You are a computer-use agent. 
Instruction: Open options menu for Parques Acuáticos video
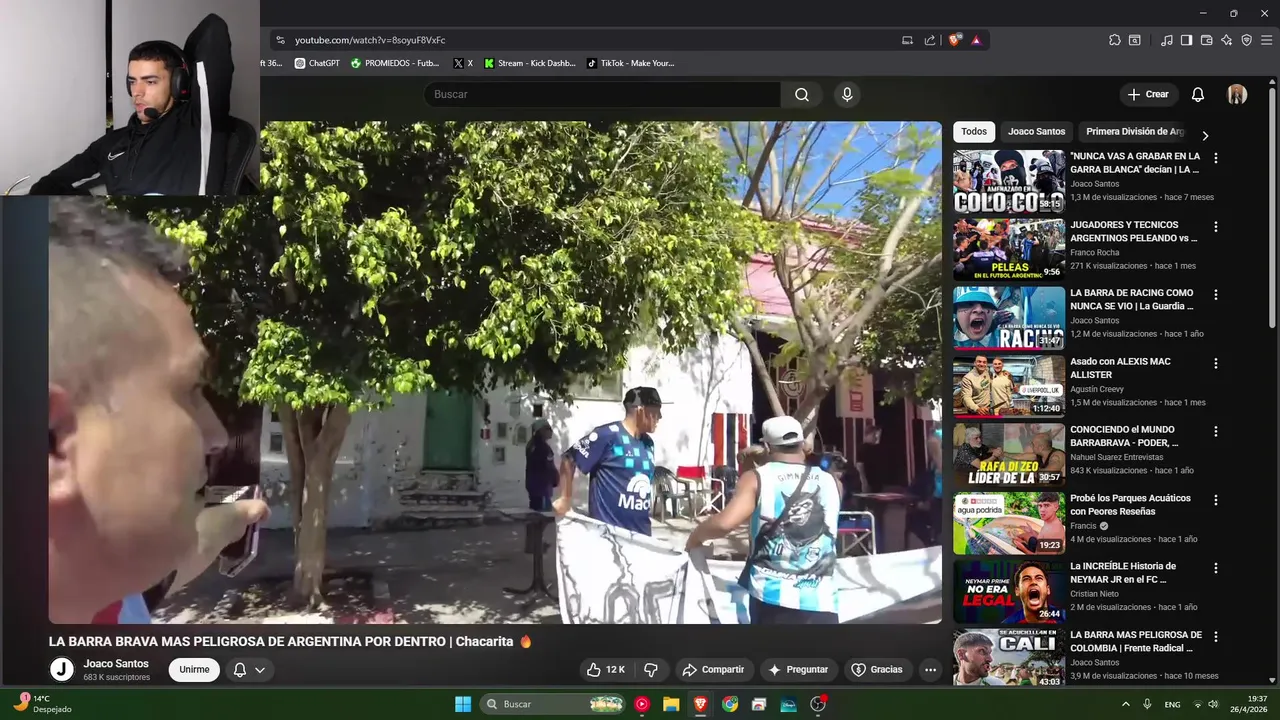coord(1216,499)
